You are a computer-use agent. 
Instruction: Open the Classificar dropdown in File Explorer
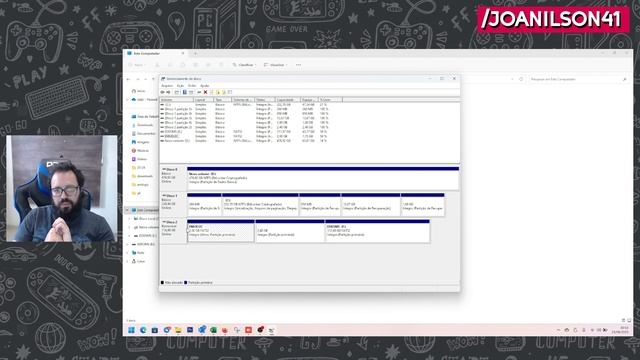244,65
